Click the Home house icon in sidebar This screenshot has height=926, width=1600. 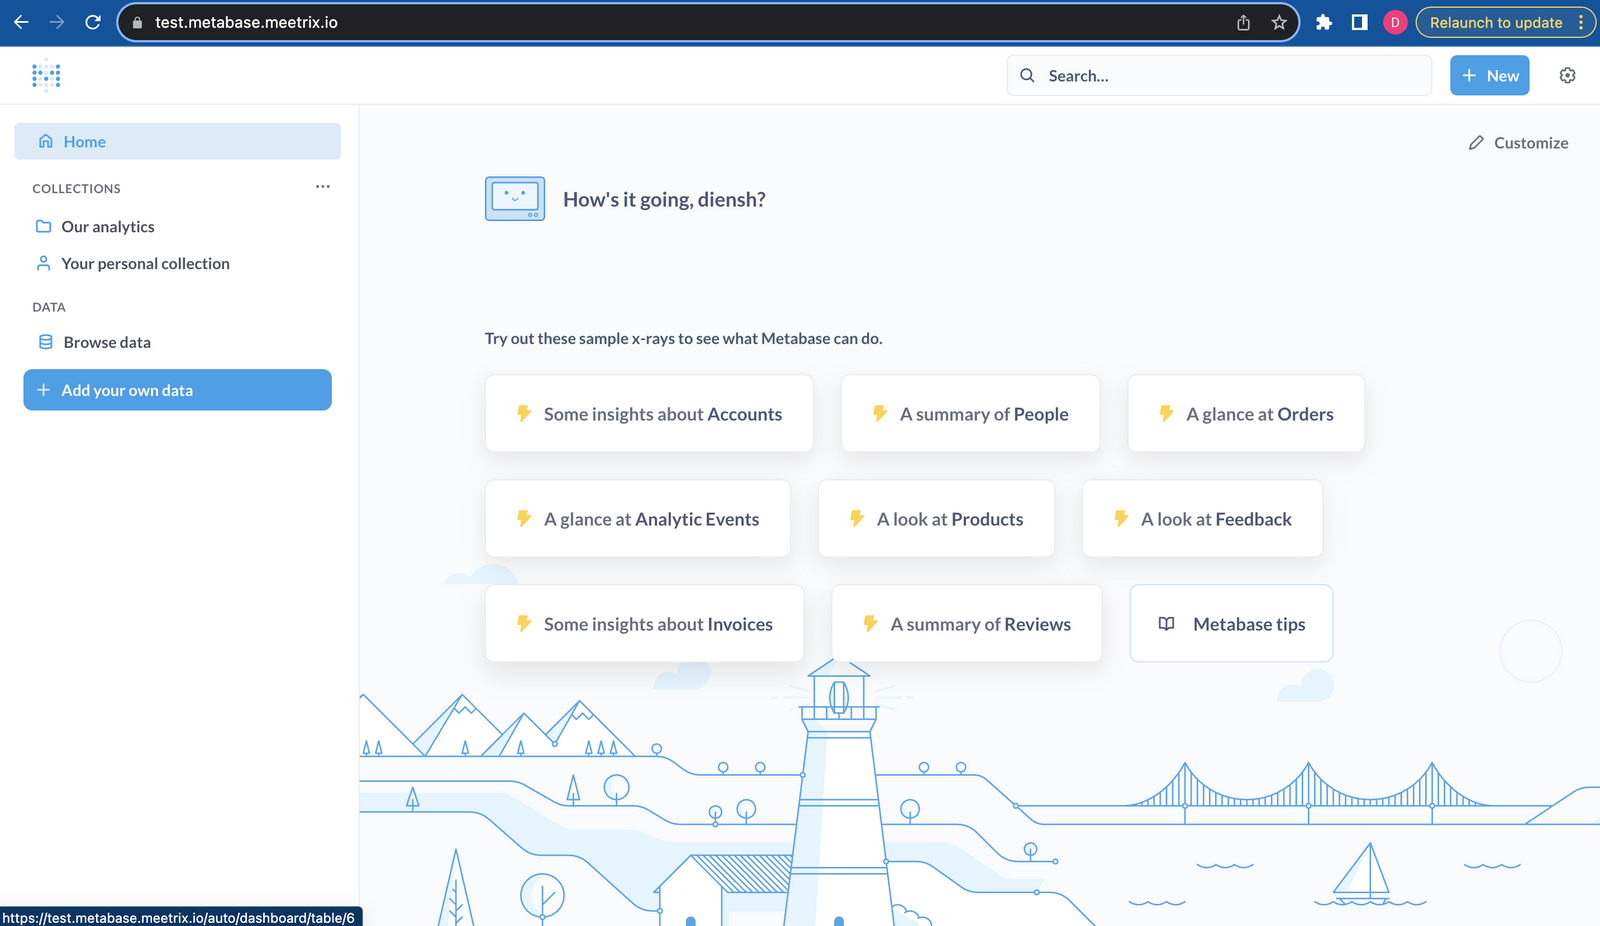[45, 141]
